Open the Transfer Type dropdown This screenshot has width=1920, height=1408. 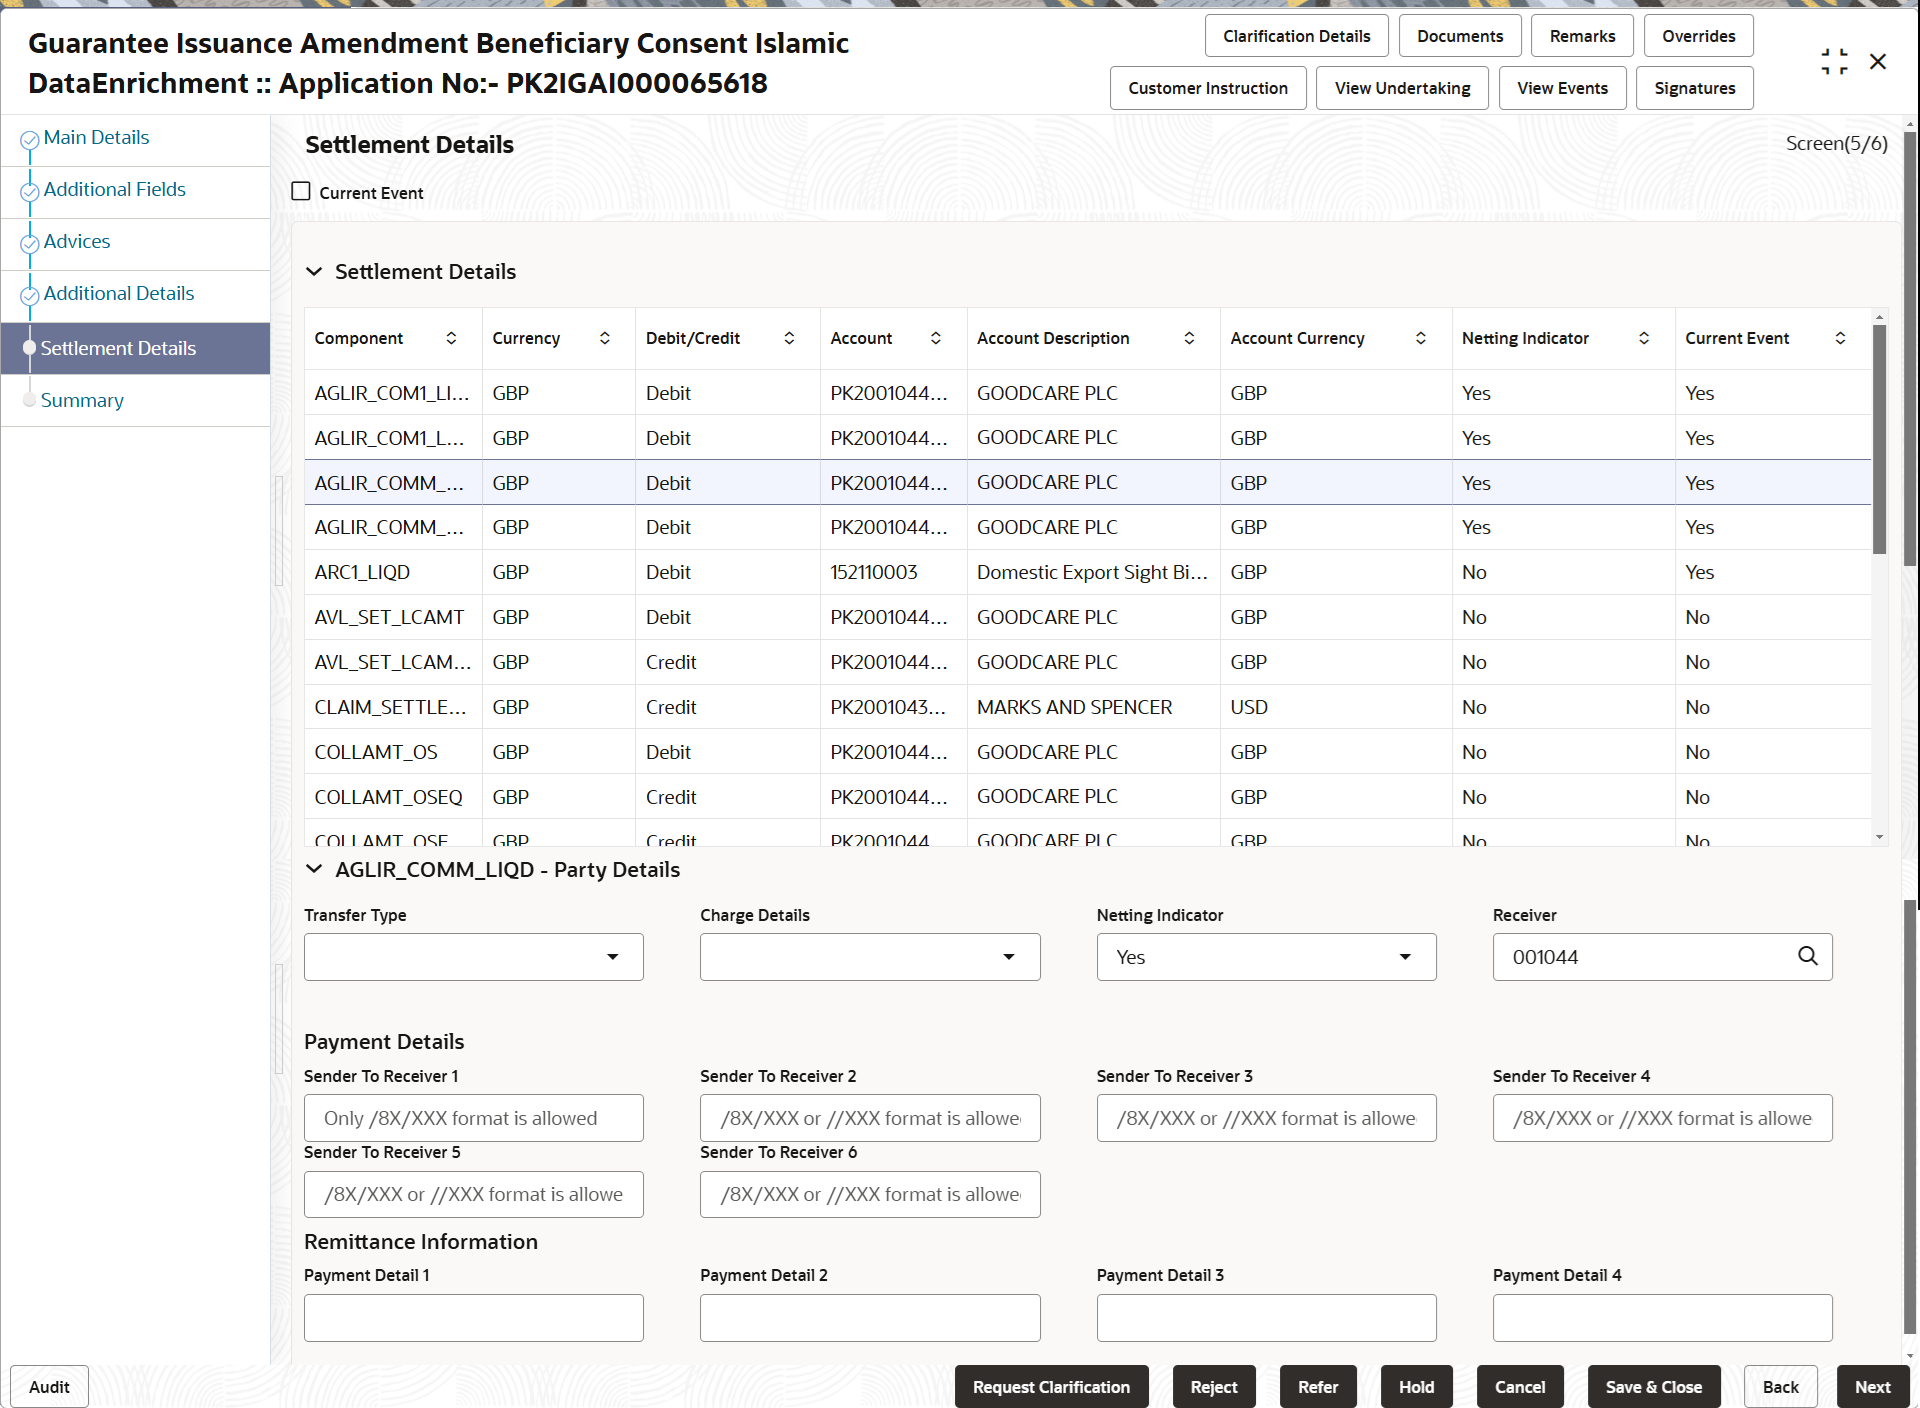(474, 957)
